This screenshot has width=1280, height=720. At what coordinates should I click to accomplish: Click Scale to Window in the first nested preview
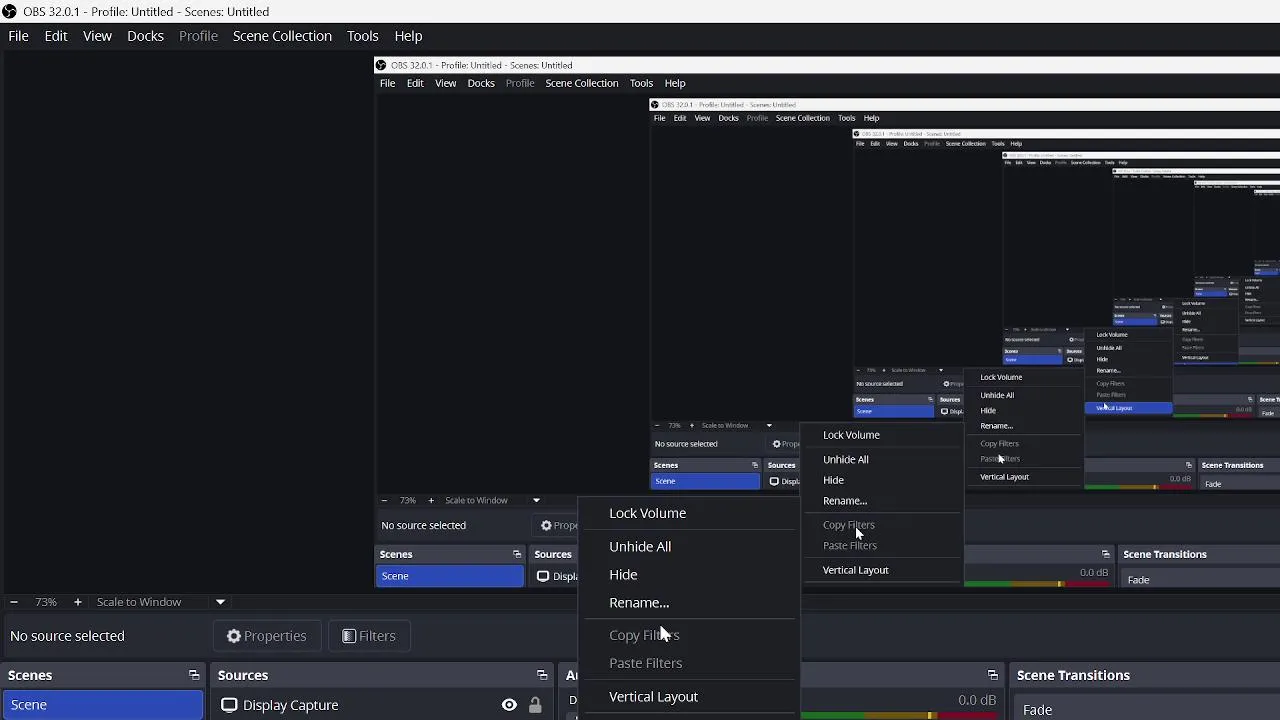pos(476,501)
